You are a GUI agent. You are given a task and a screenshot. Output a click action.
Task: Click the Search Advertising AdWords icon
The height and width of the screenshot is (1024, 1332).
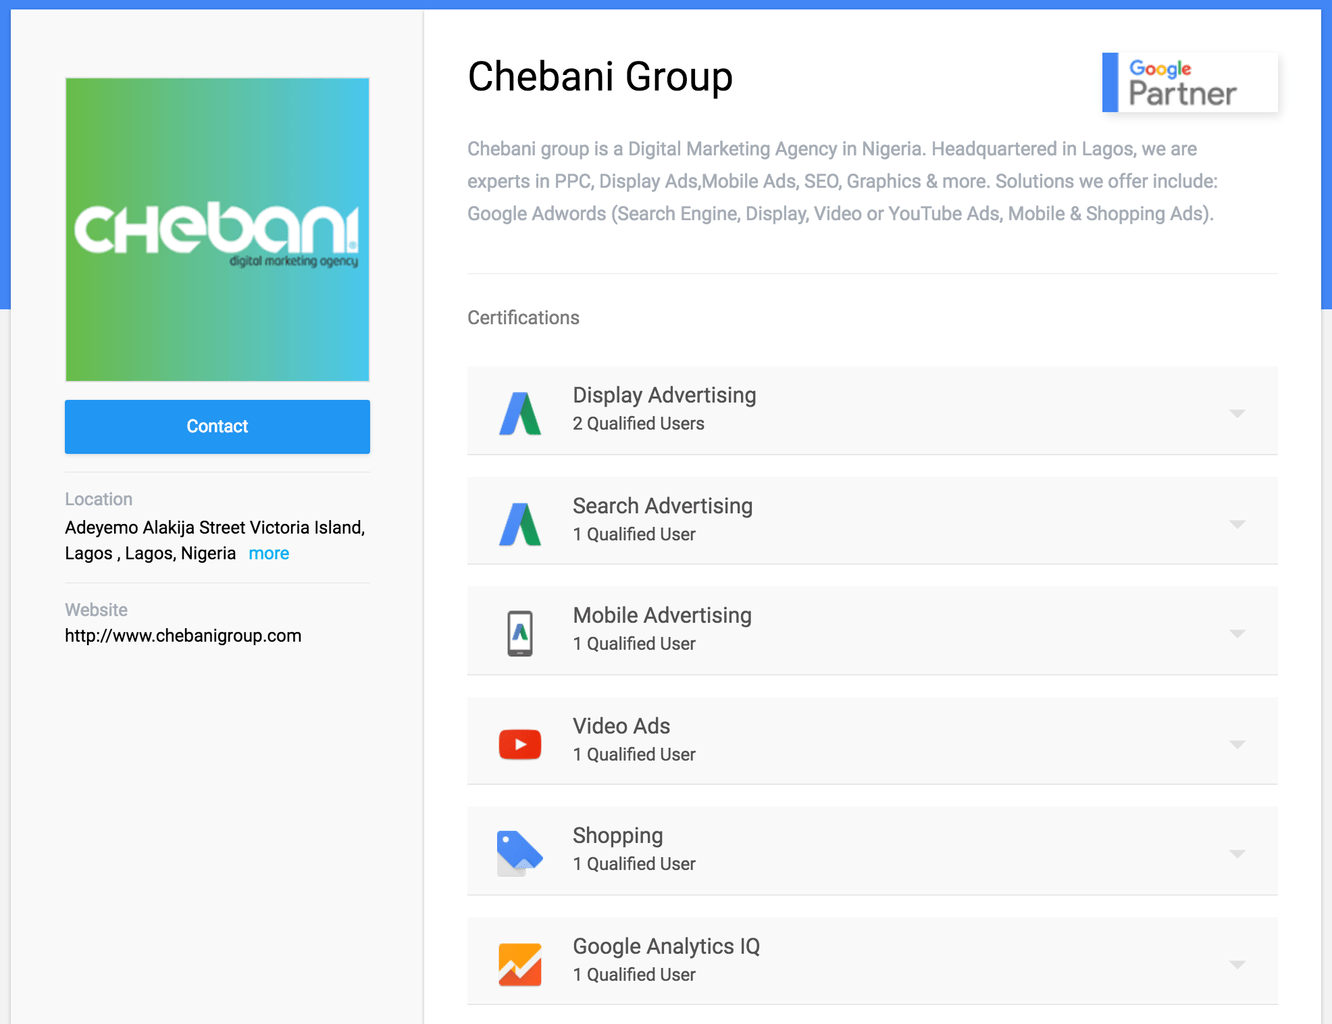(x=520, y=524)
